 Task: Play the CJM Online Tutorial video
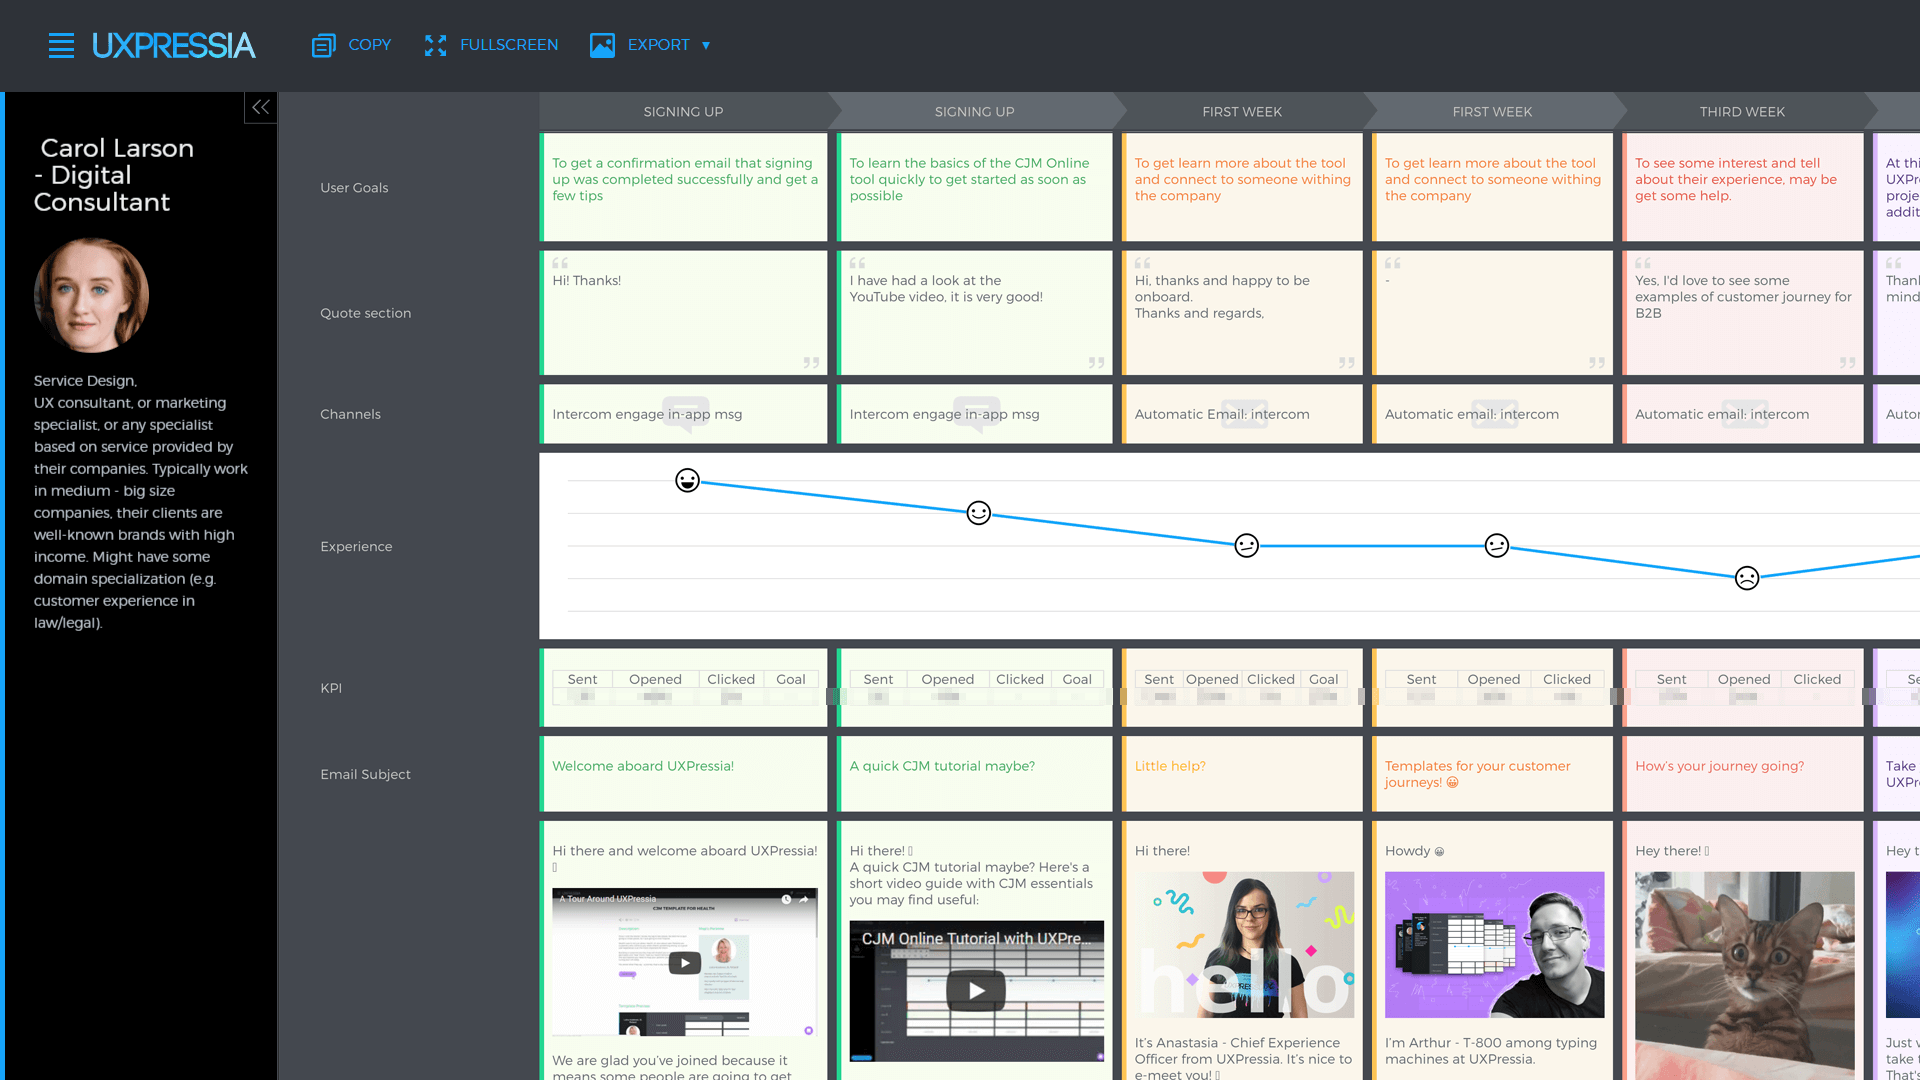click(x=976, y=990)
